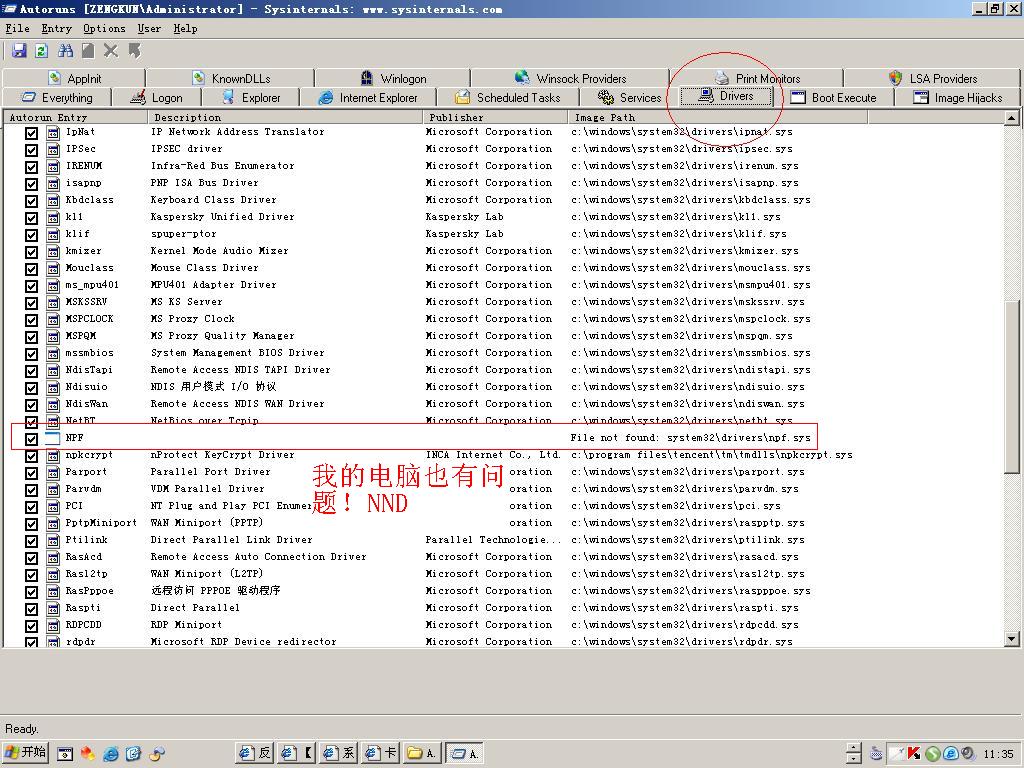1024x768 pixels.
Task: Open the Help menu
Action: [185, 29]
